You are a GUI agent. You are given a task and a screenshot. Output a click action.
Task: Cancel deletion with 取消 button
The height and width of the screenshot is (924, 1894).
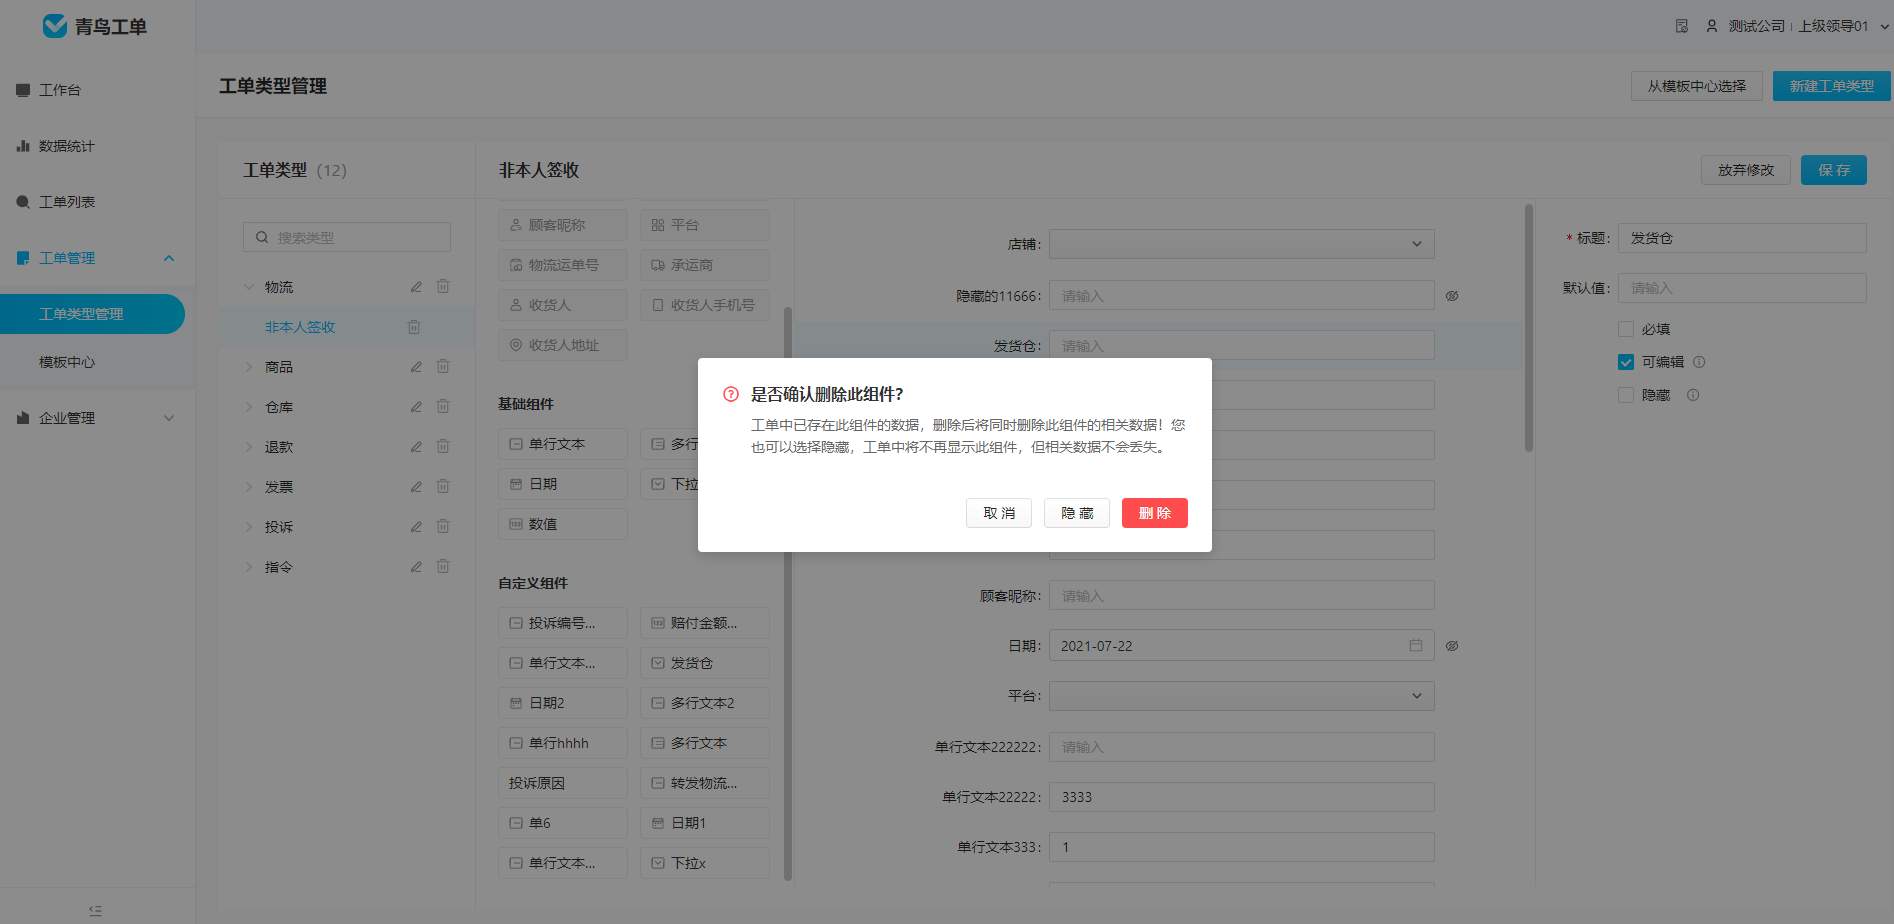999,513
